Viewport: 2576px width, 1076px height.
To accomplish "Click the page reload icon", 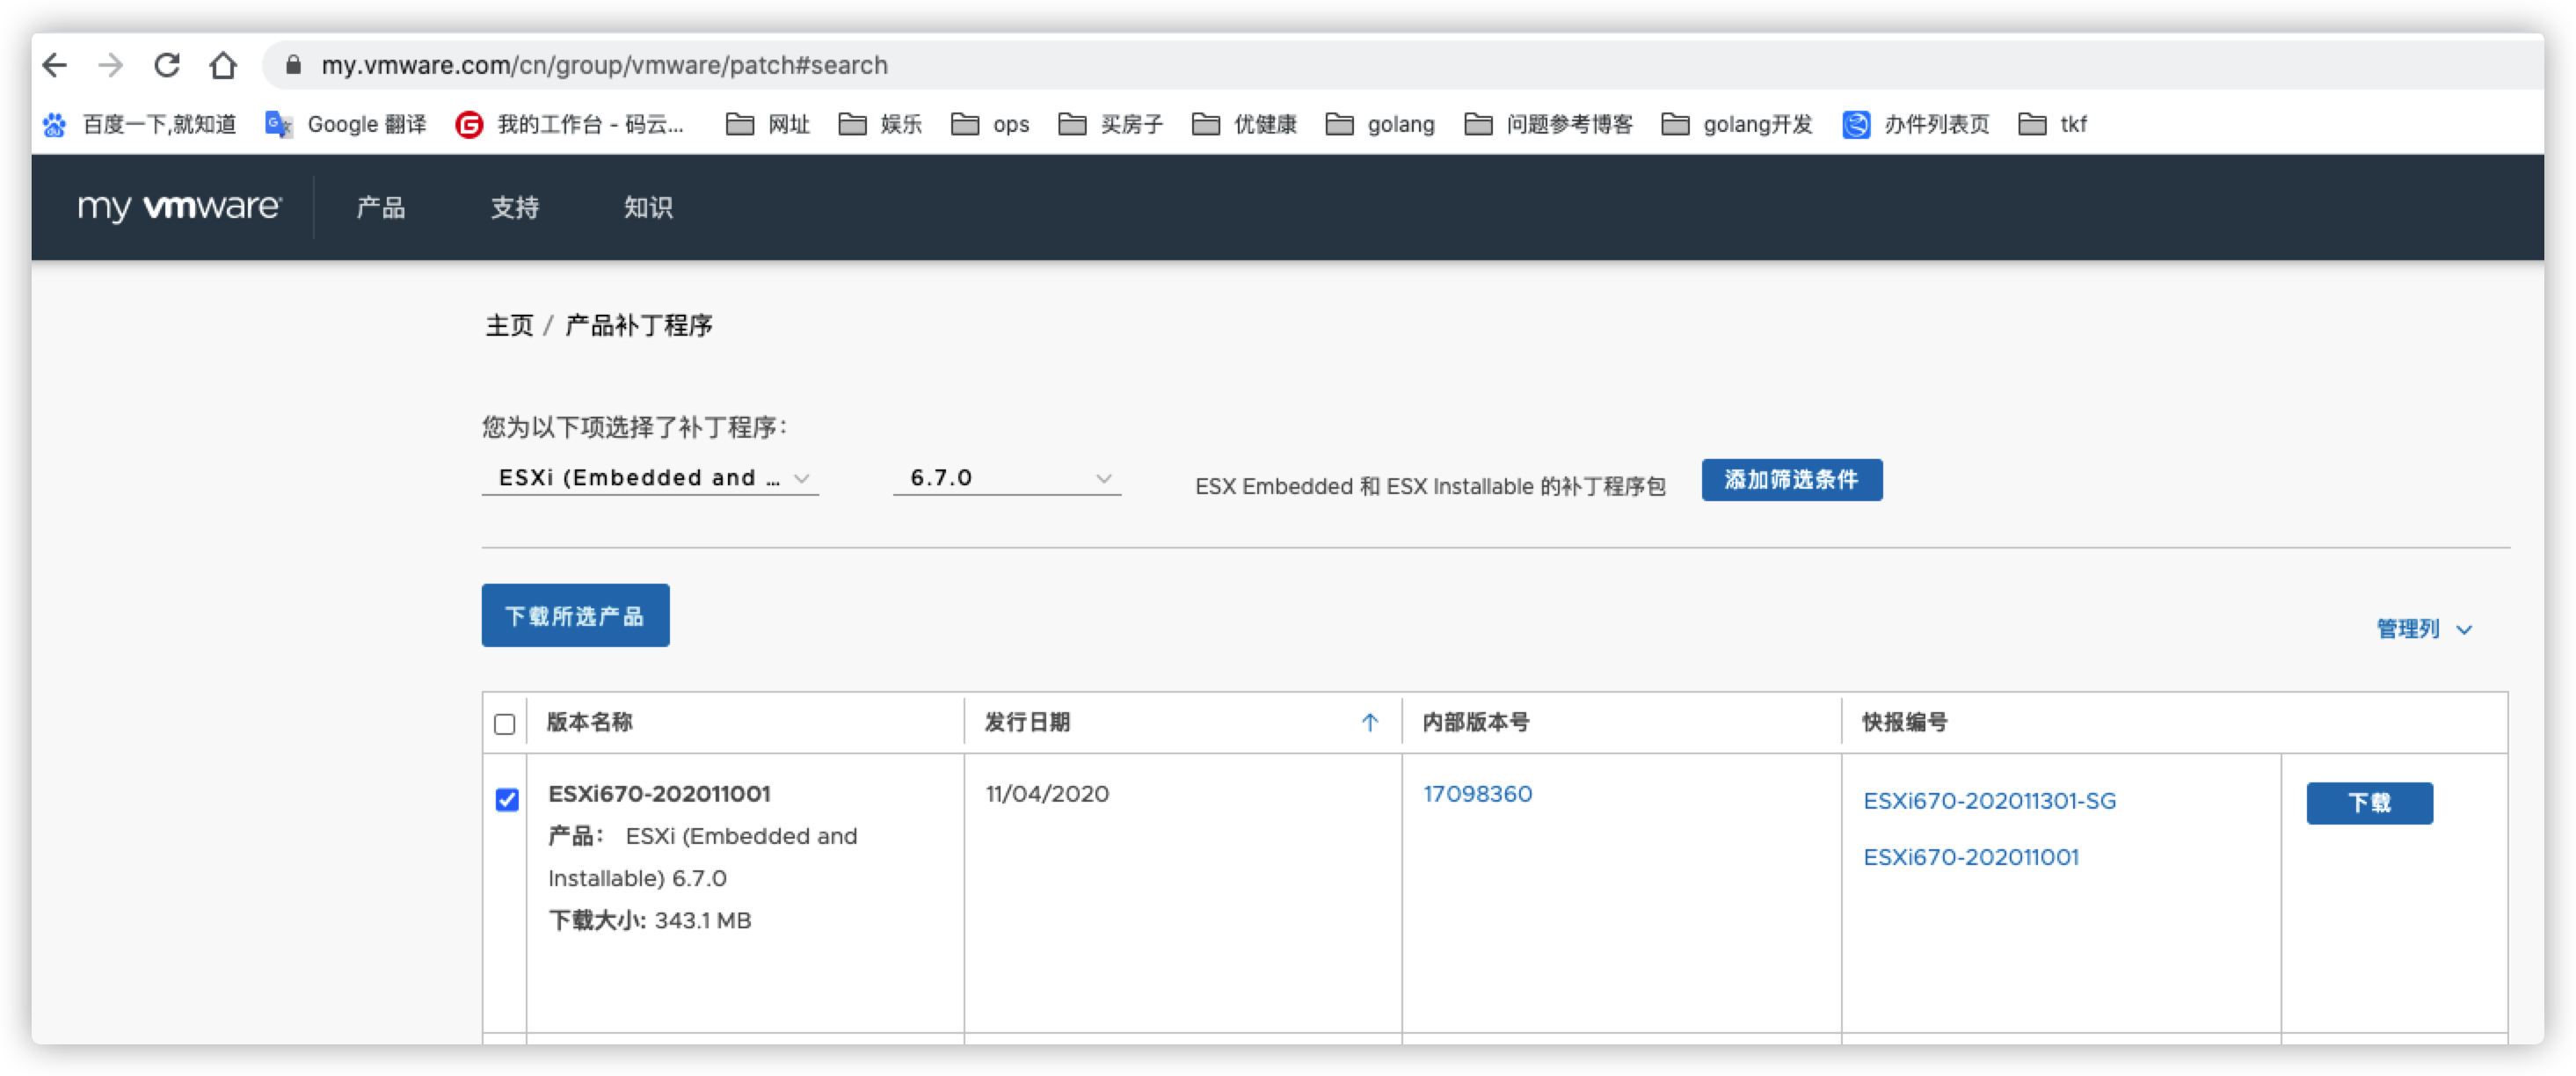I will [167, 65].
